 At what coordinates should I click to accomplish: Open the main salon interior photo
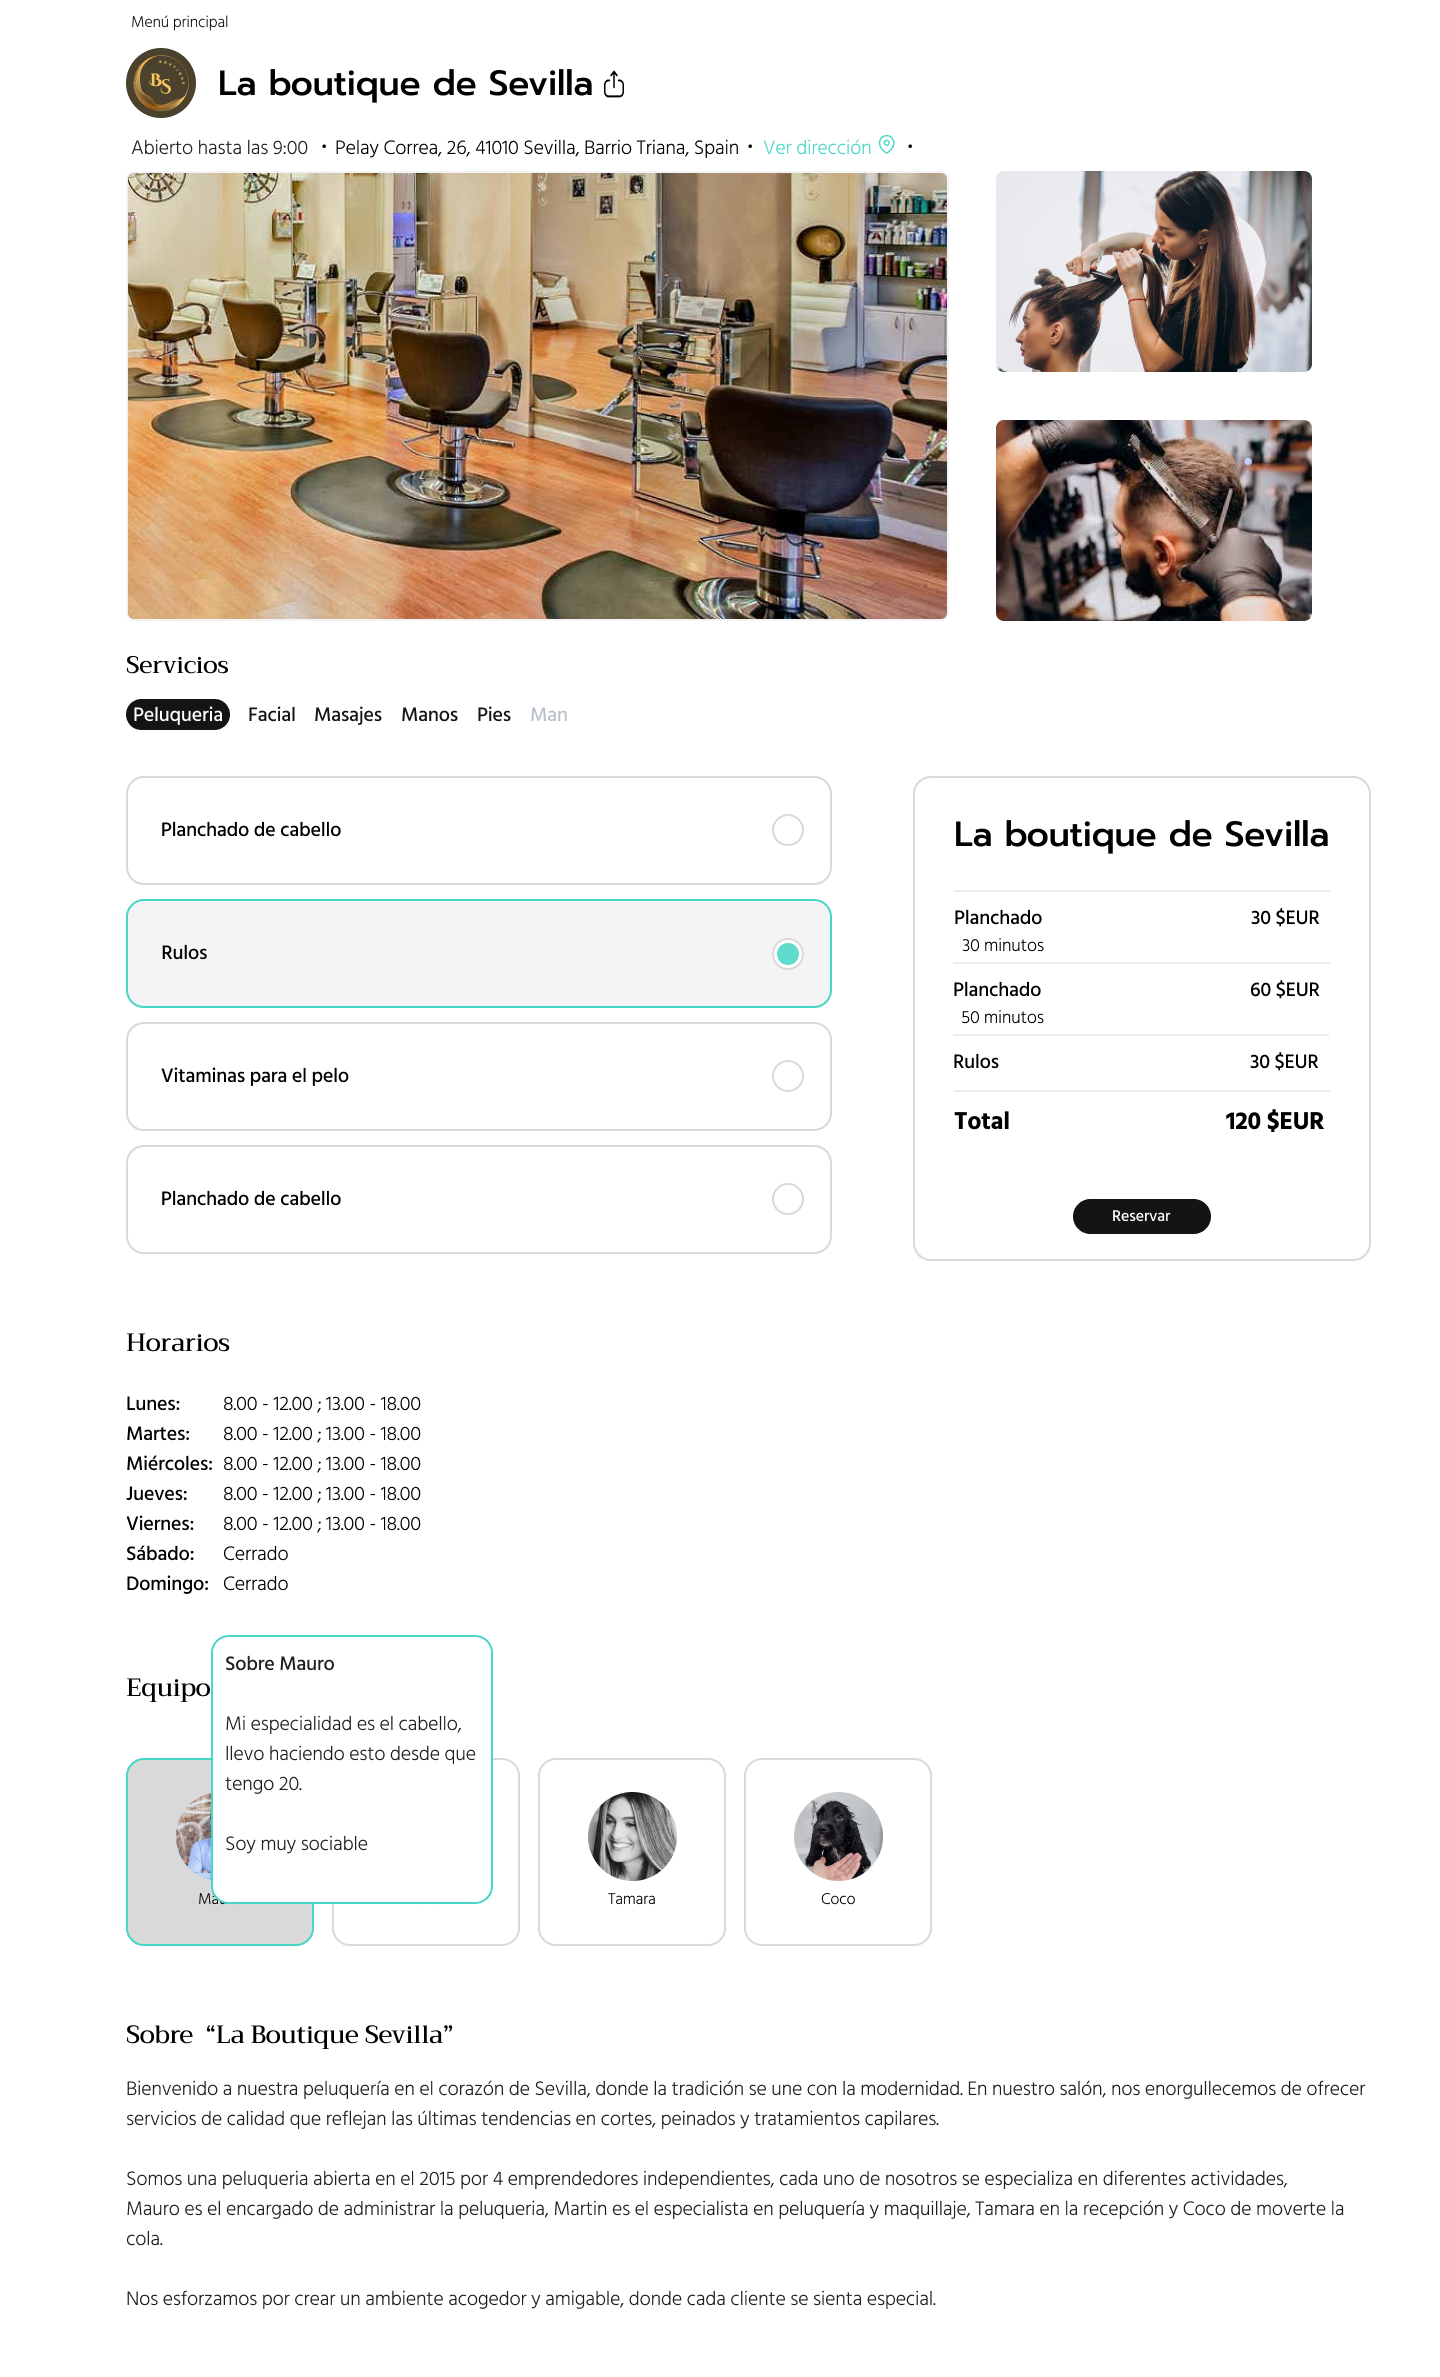point(537,396)
